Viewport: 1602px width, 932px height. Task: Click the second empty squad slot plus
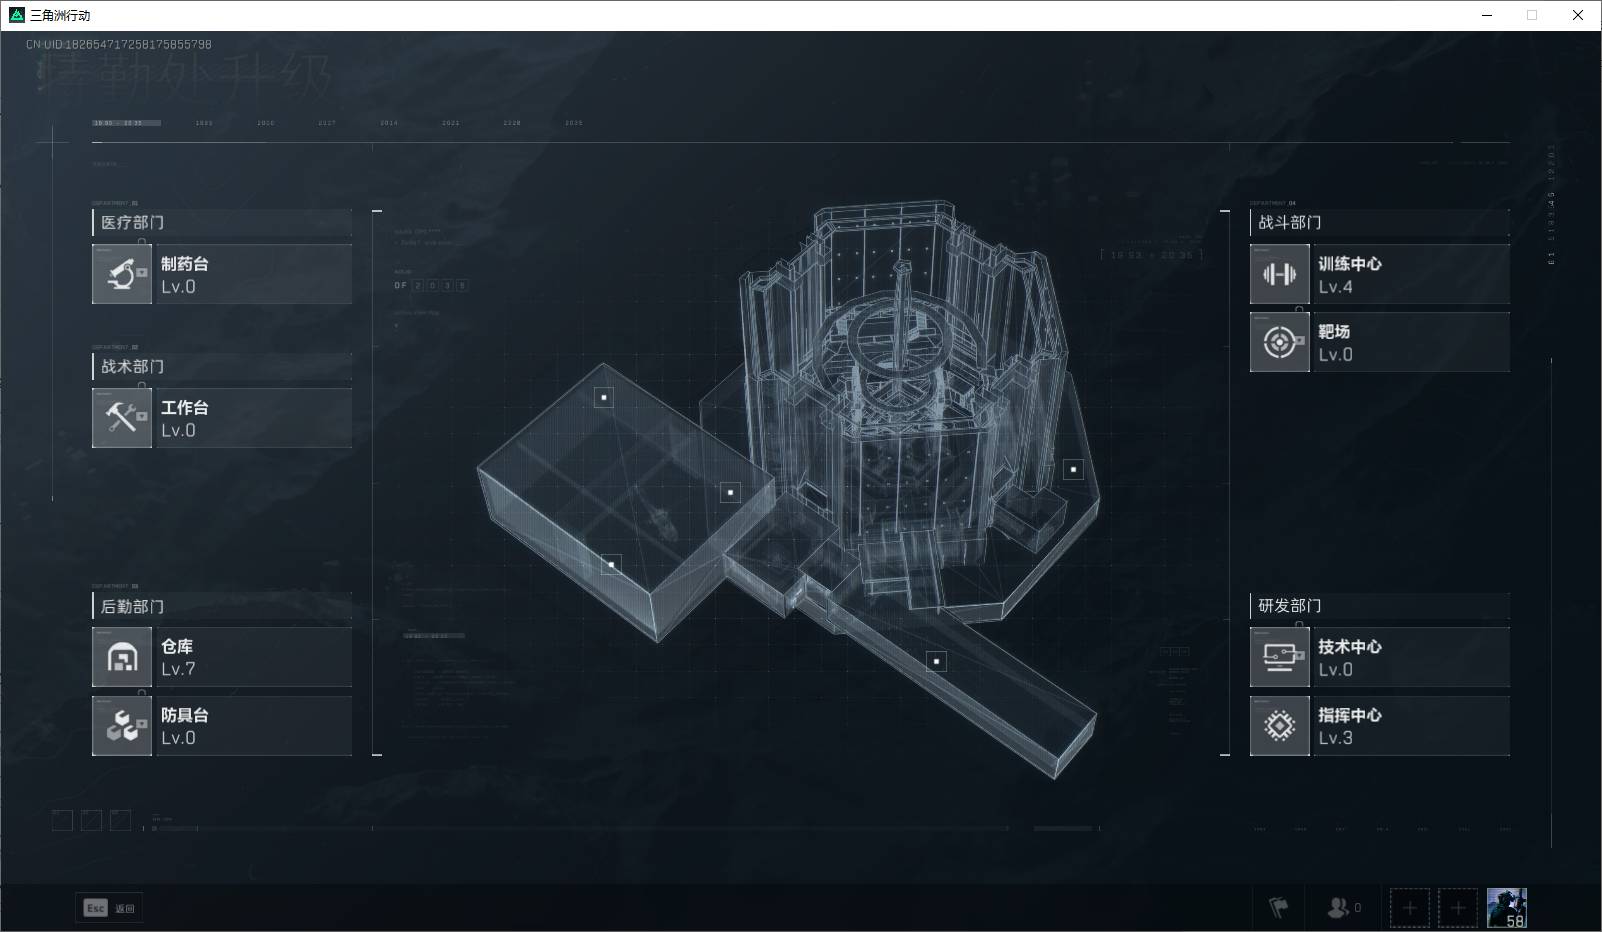pyautogui.click(x=1458, y=908)
